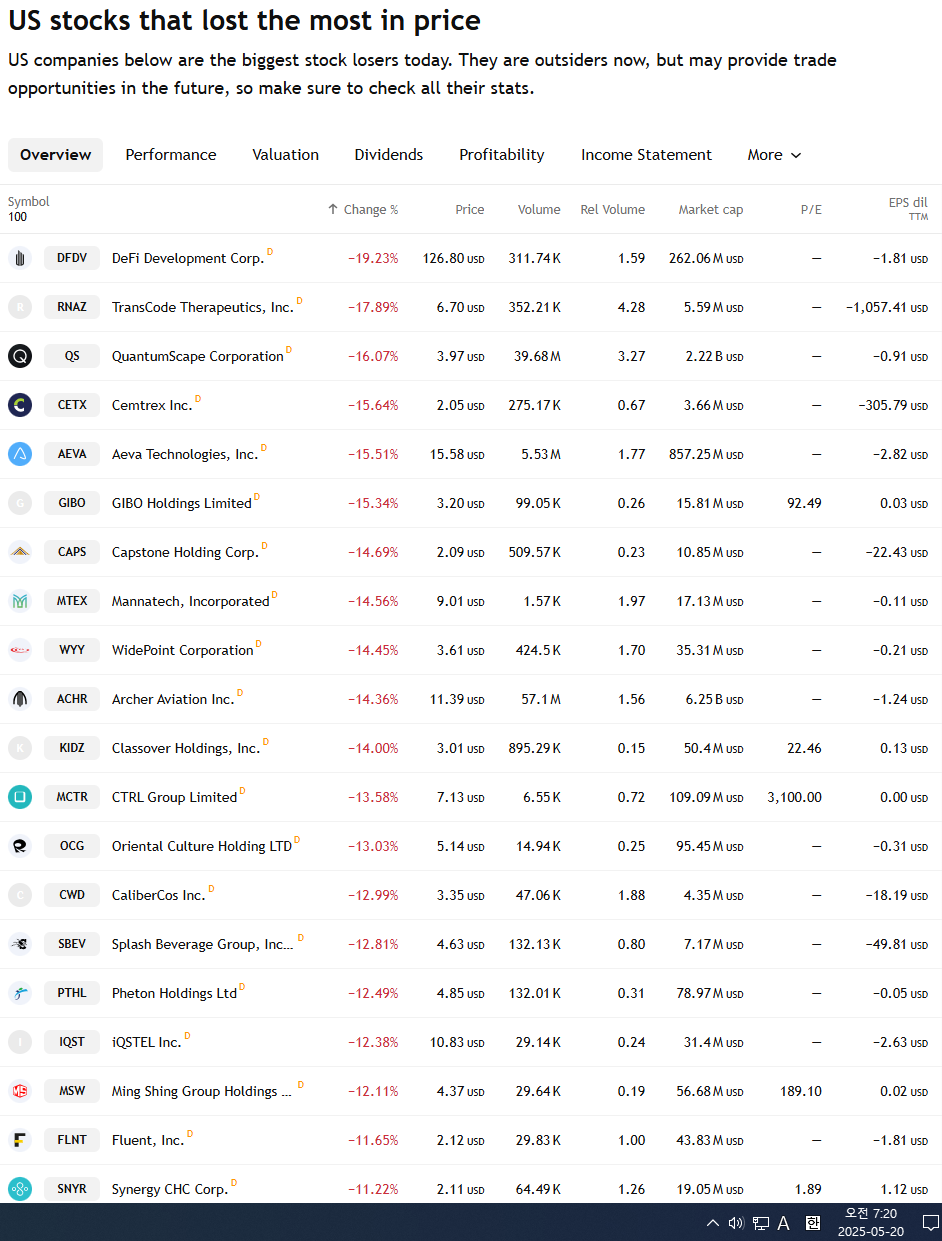This screenshot has width=942, height=1241.
Task: Open the QS ticker link
Action: tap(72, 356)
